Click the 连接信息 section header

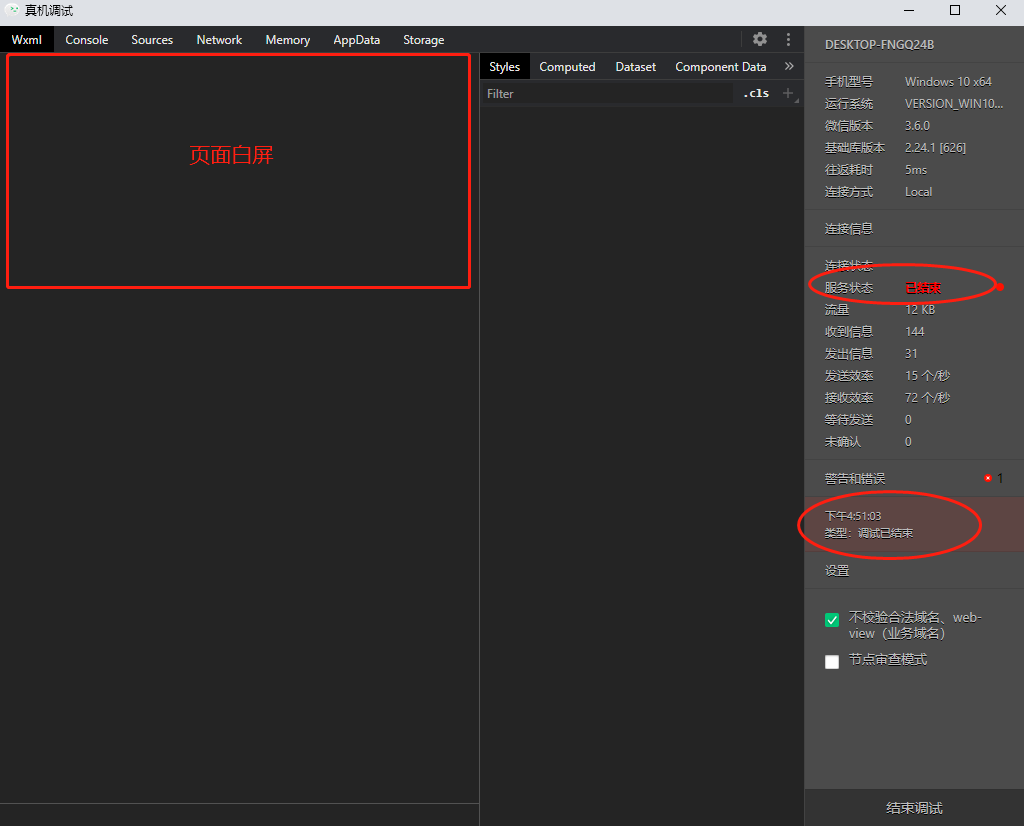tap(914, 229)
